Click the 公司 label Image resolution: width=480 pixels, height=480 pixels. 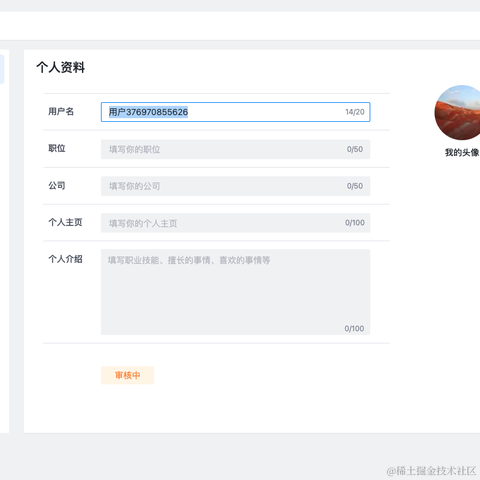tap(57, 185)
